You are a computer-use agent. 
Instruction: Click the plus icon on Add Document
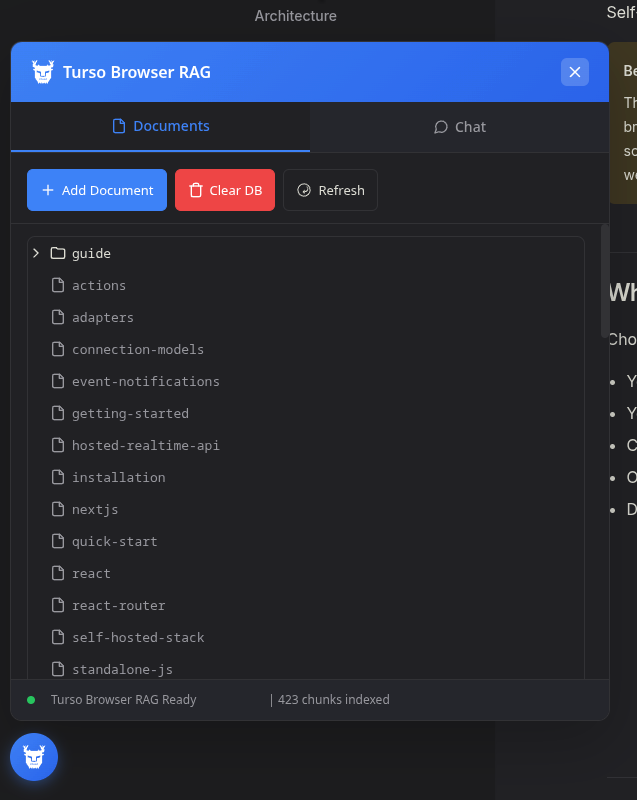pyautogui.click(x=48, y=190)
